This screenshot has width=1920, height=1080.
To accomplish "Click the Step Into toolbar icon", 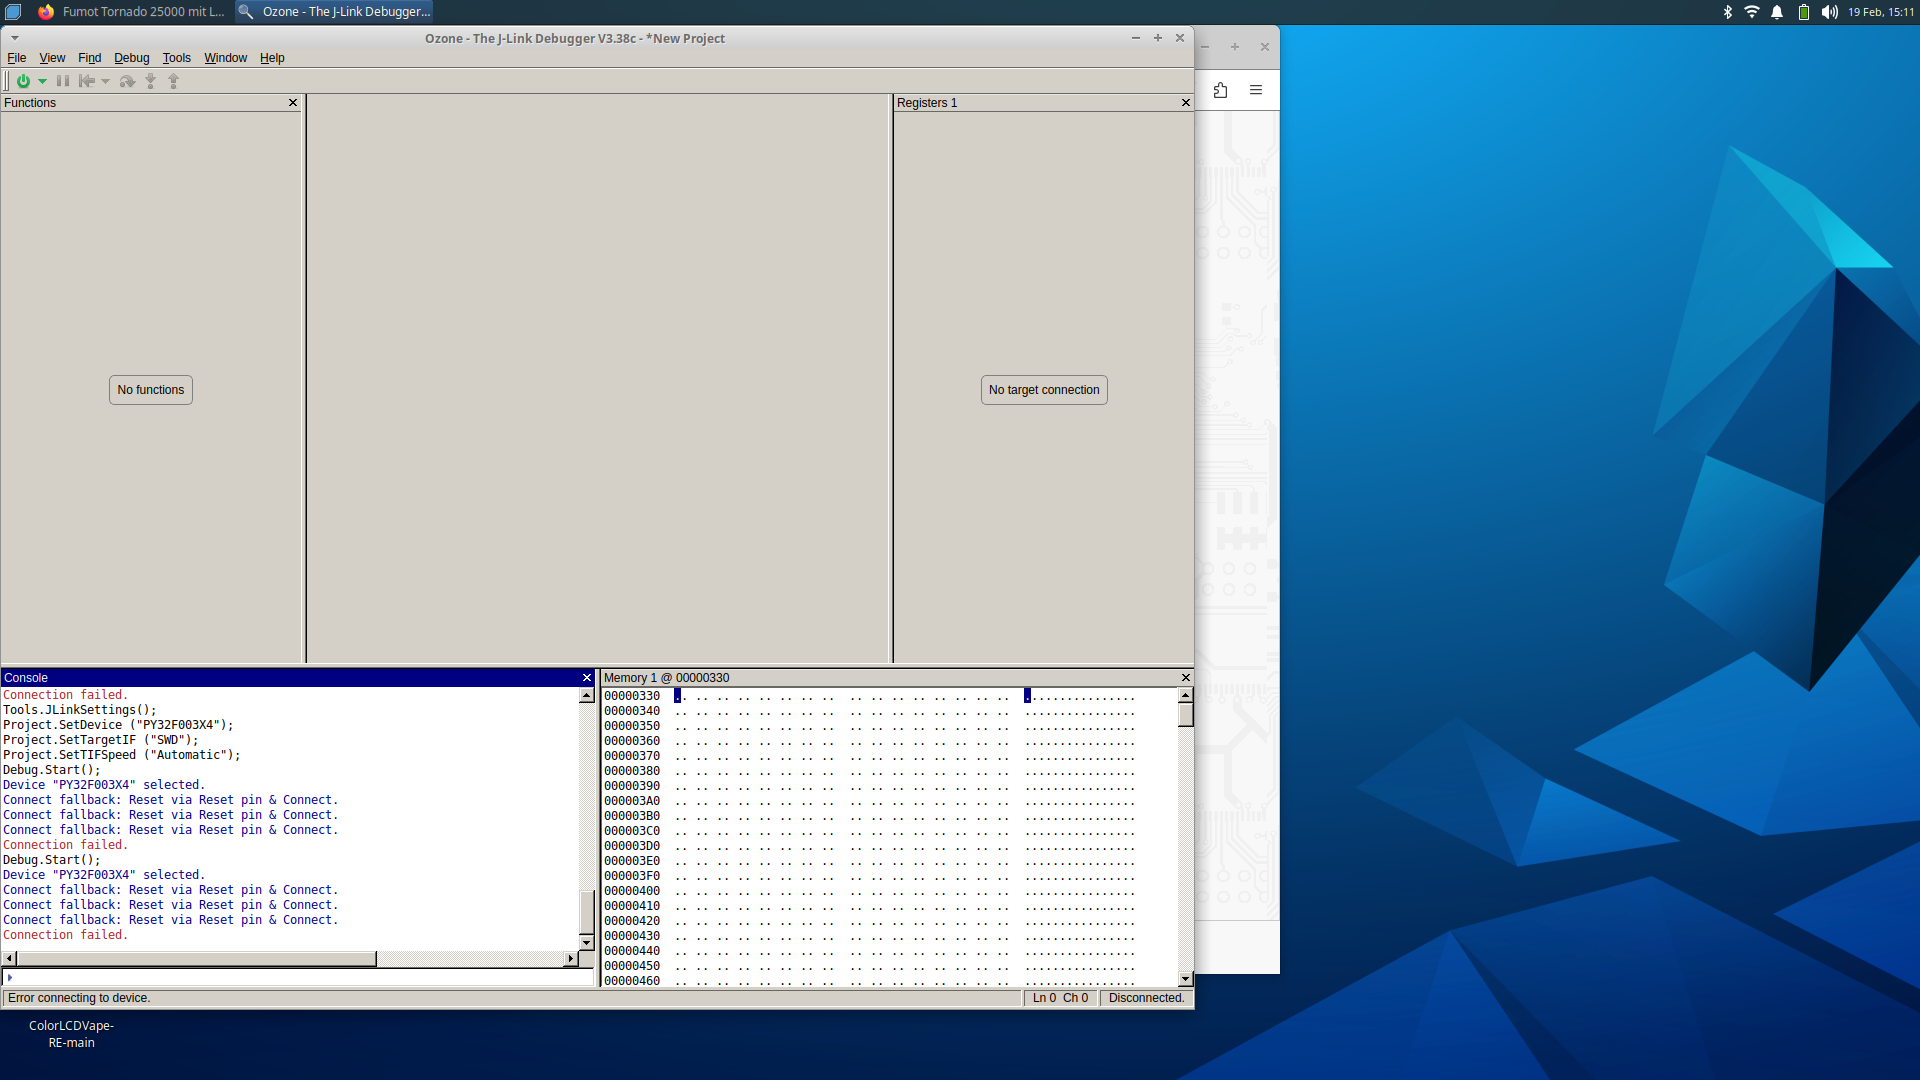I will coord(151,81).
